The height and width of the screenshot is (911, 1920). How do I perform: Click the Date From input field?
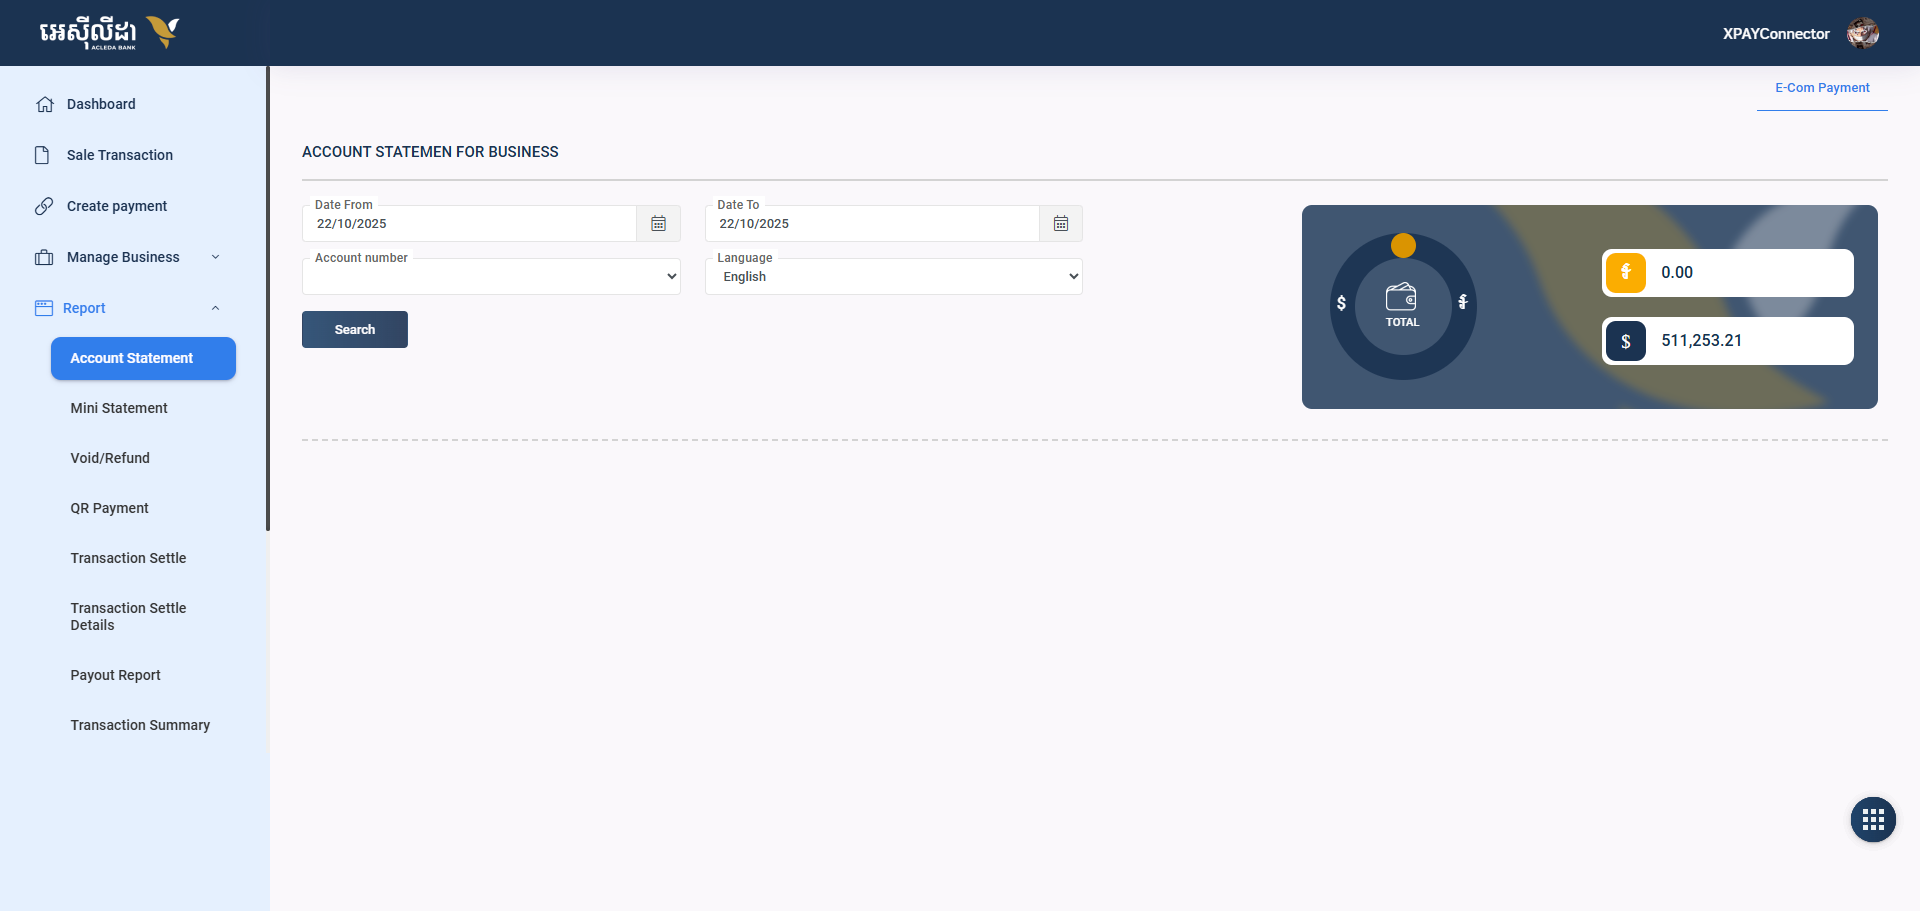[x=469, y=224]
